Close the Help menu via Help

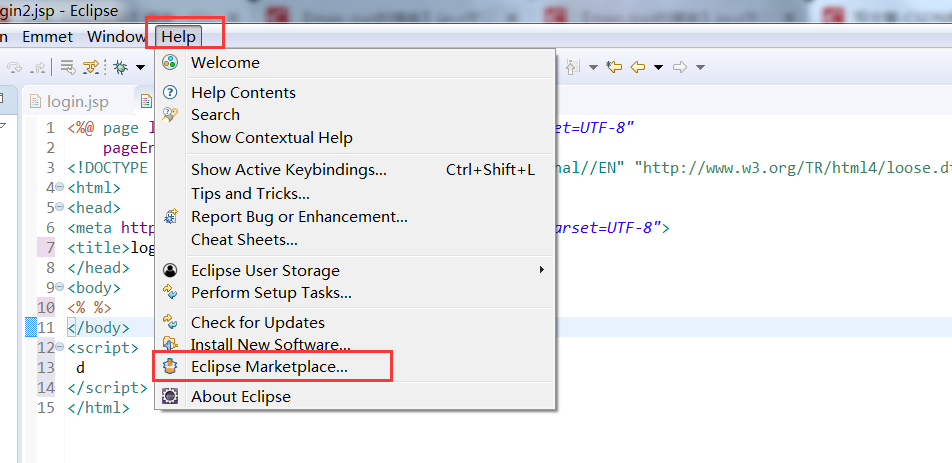[x=178, y=36]
